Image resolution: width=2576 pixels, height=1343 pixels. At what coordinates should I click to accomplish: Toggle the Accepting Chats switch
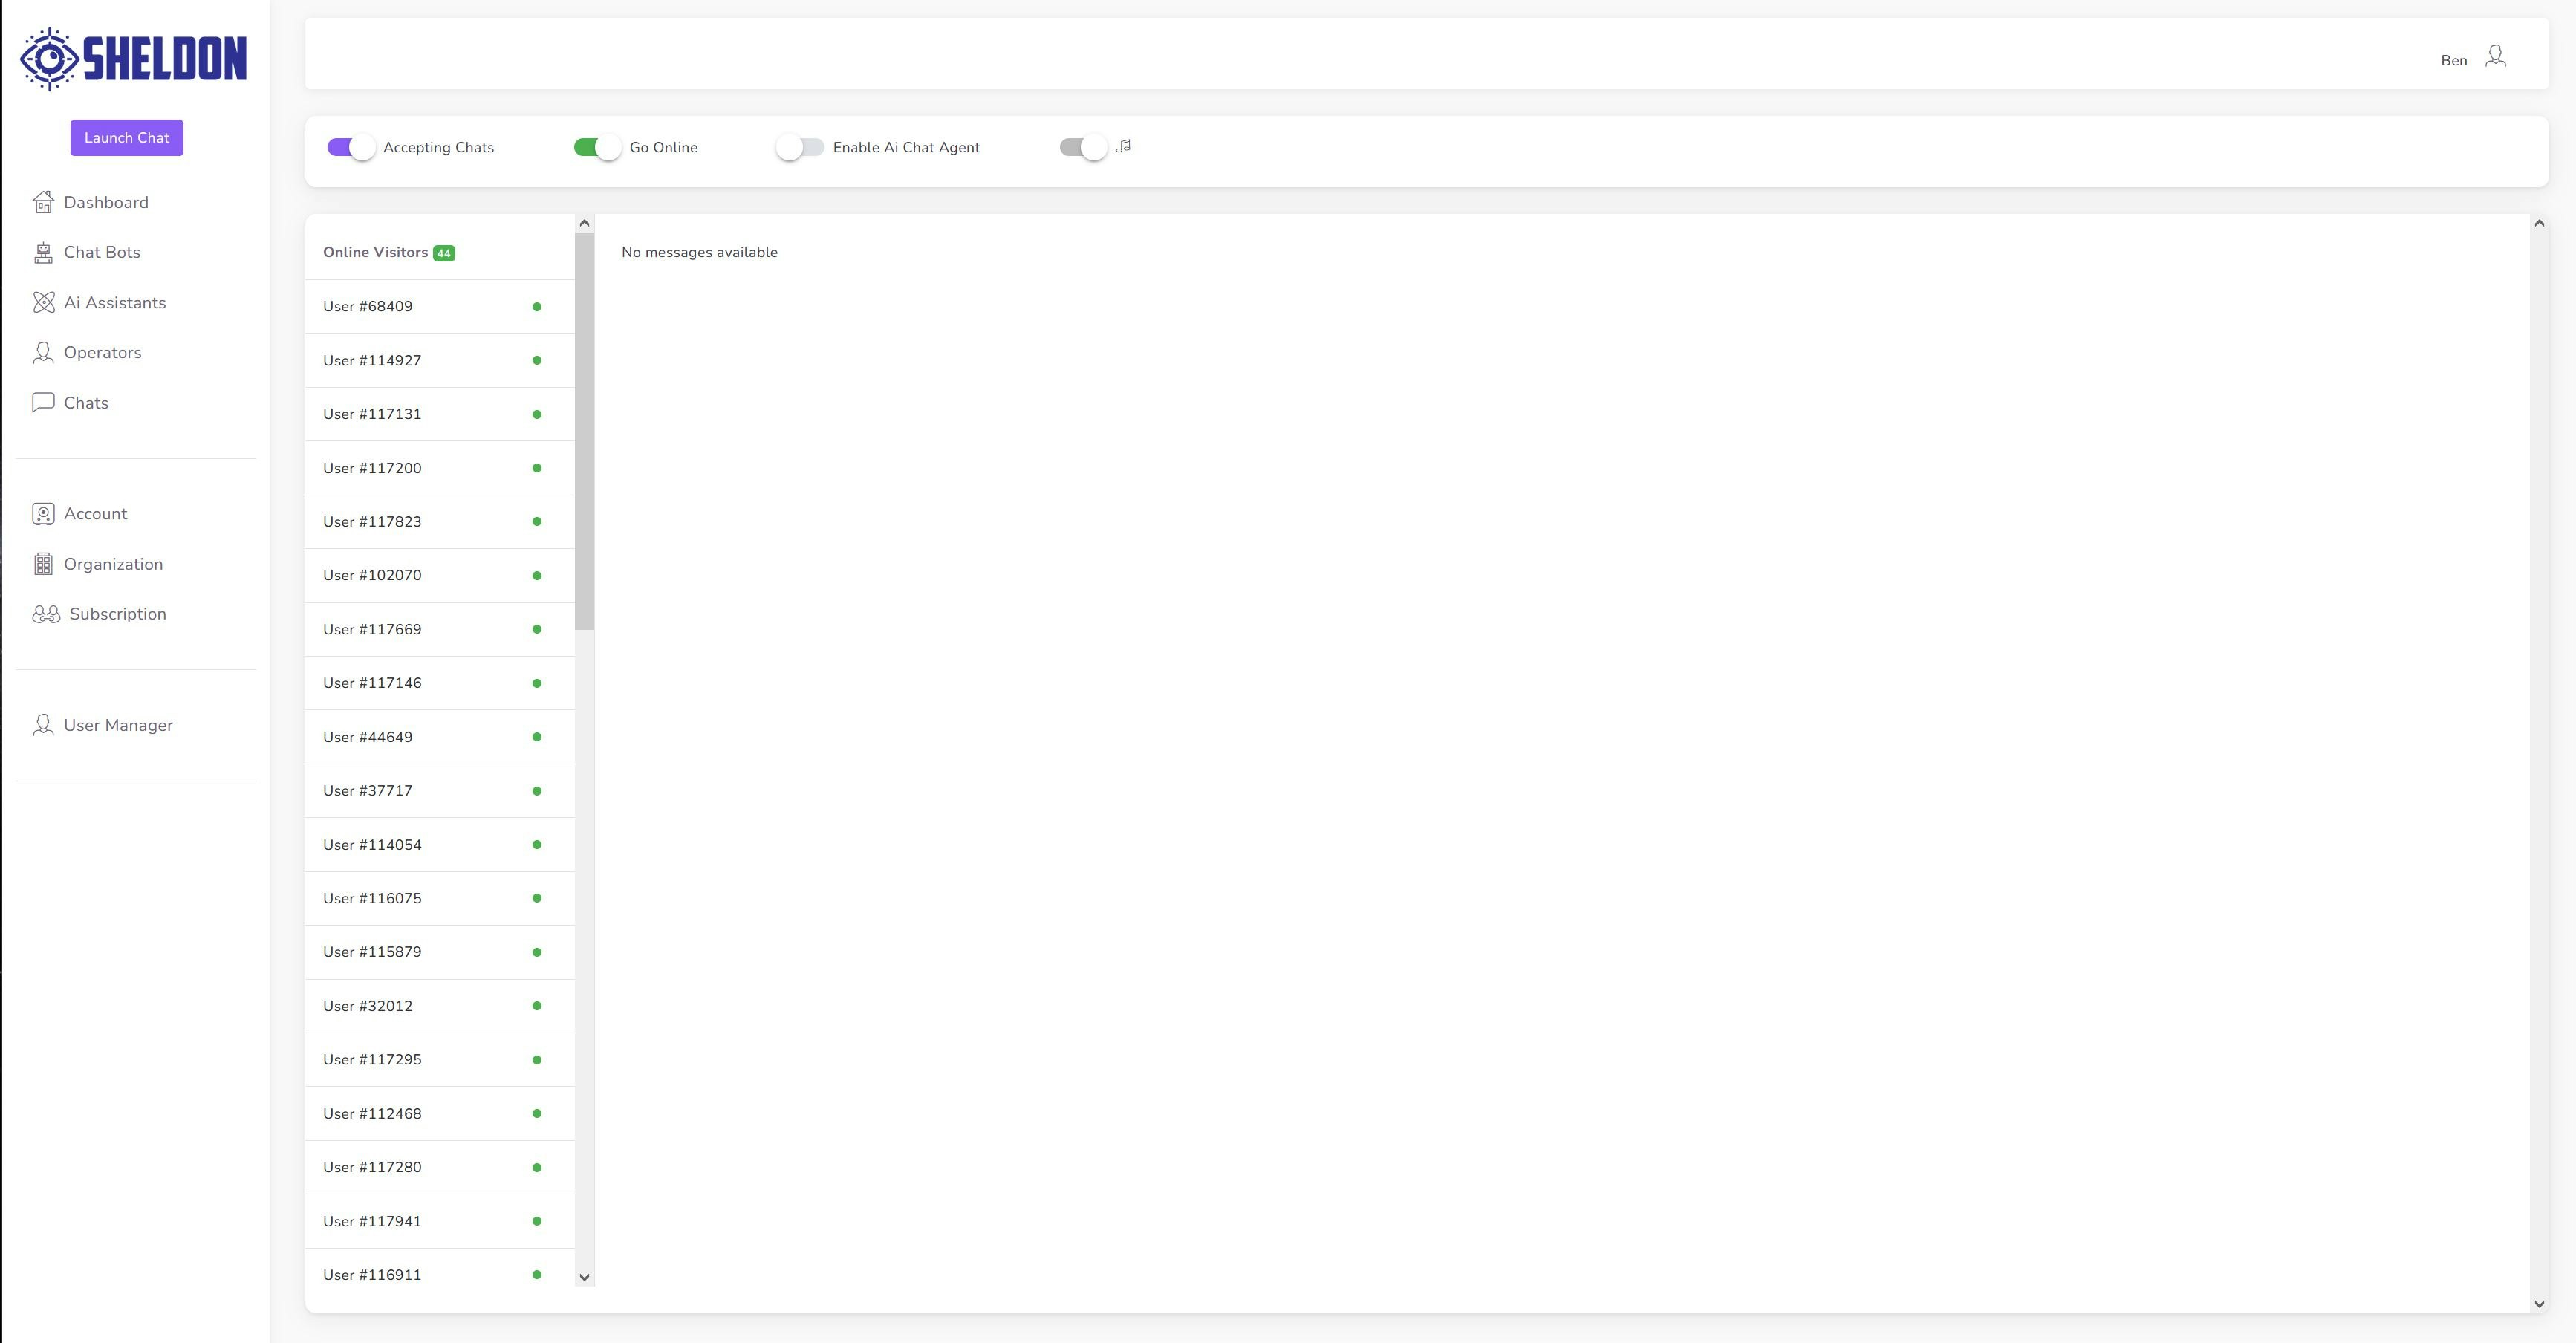pyautogui.click(x=351, y=147)
